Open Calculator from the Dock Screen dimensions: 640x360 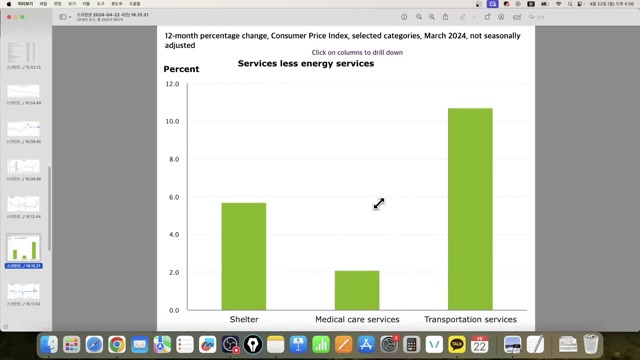pos(411,344)
